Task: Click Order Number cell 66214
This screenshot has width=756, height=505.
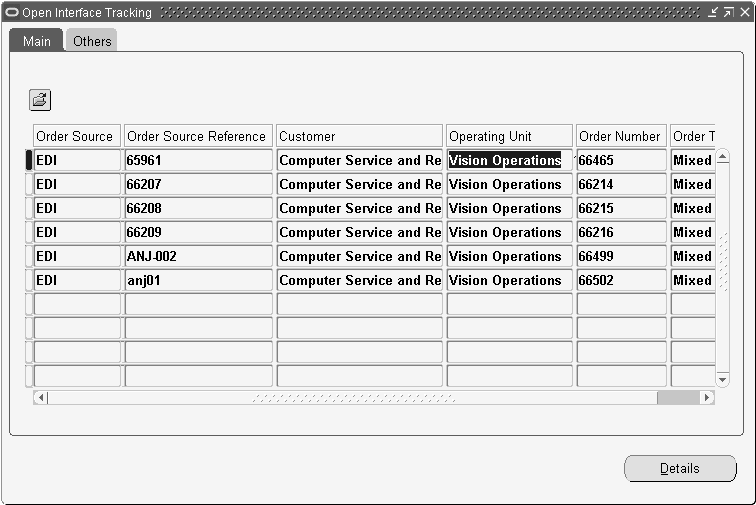Action: 621,184
